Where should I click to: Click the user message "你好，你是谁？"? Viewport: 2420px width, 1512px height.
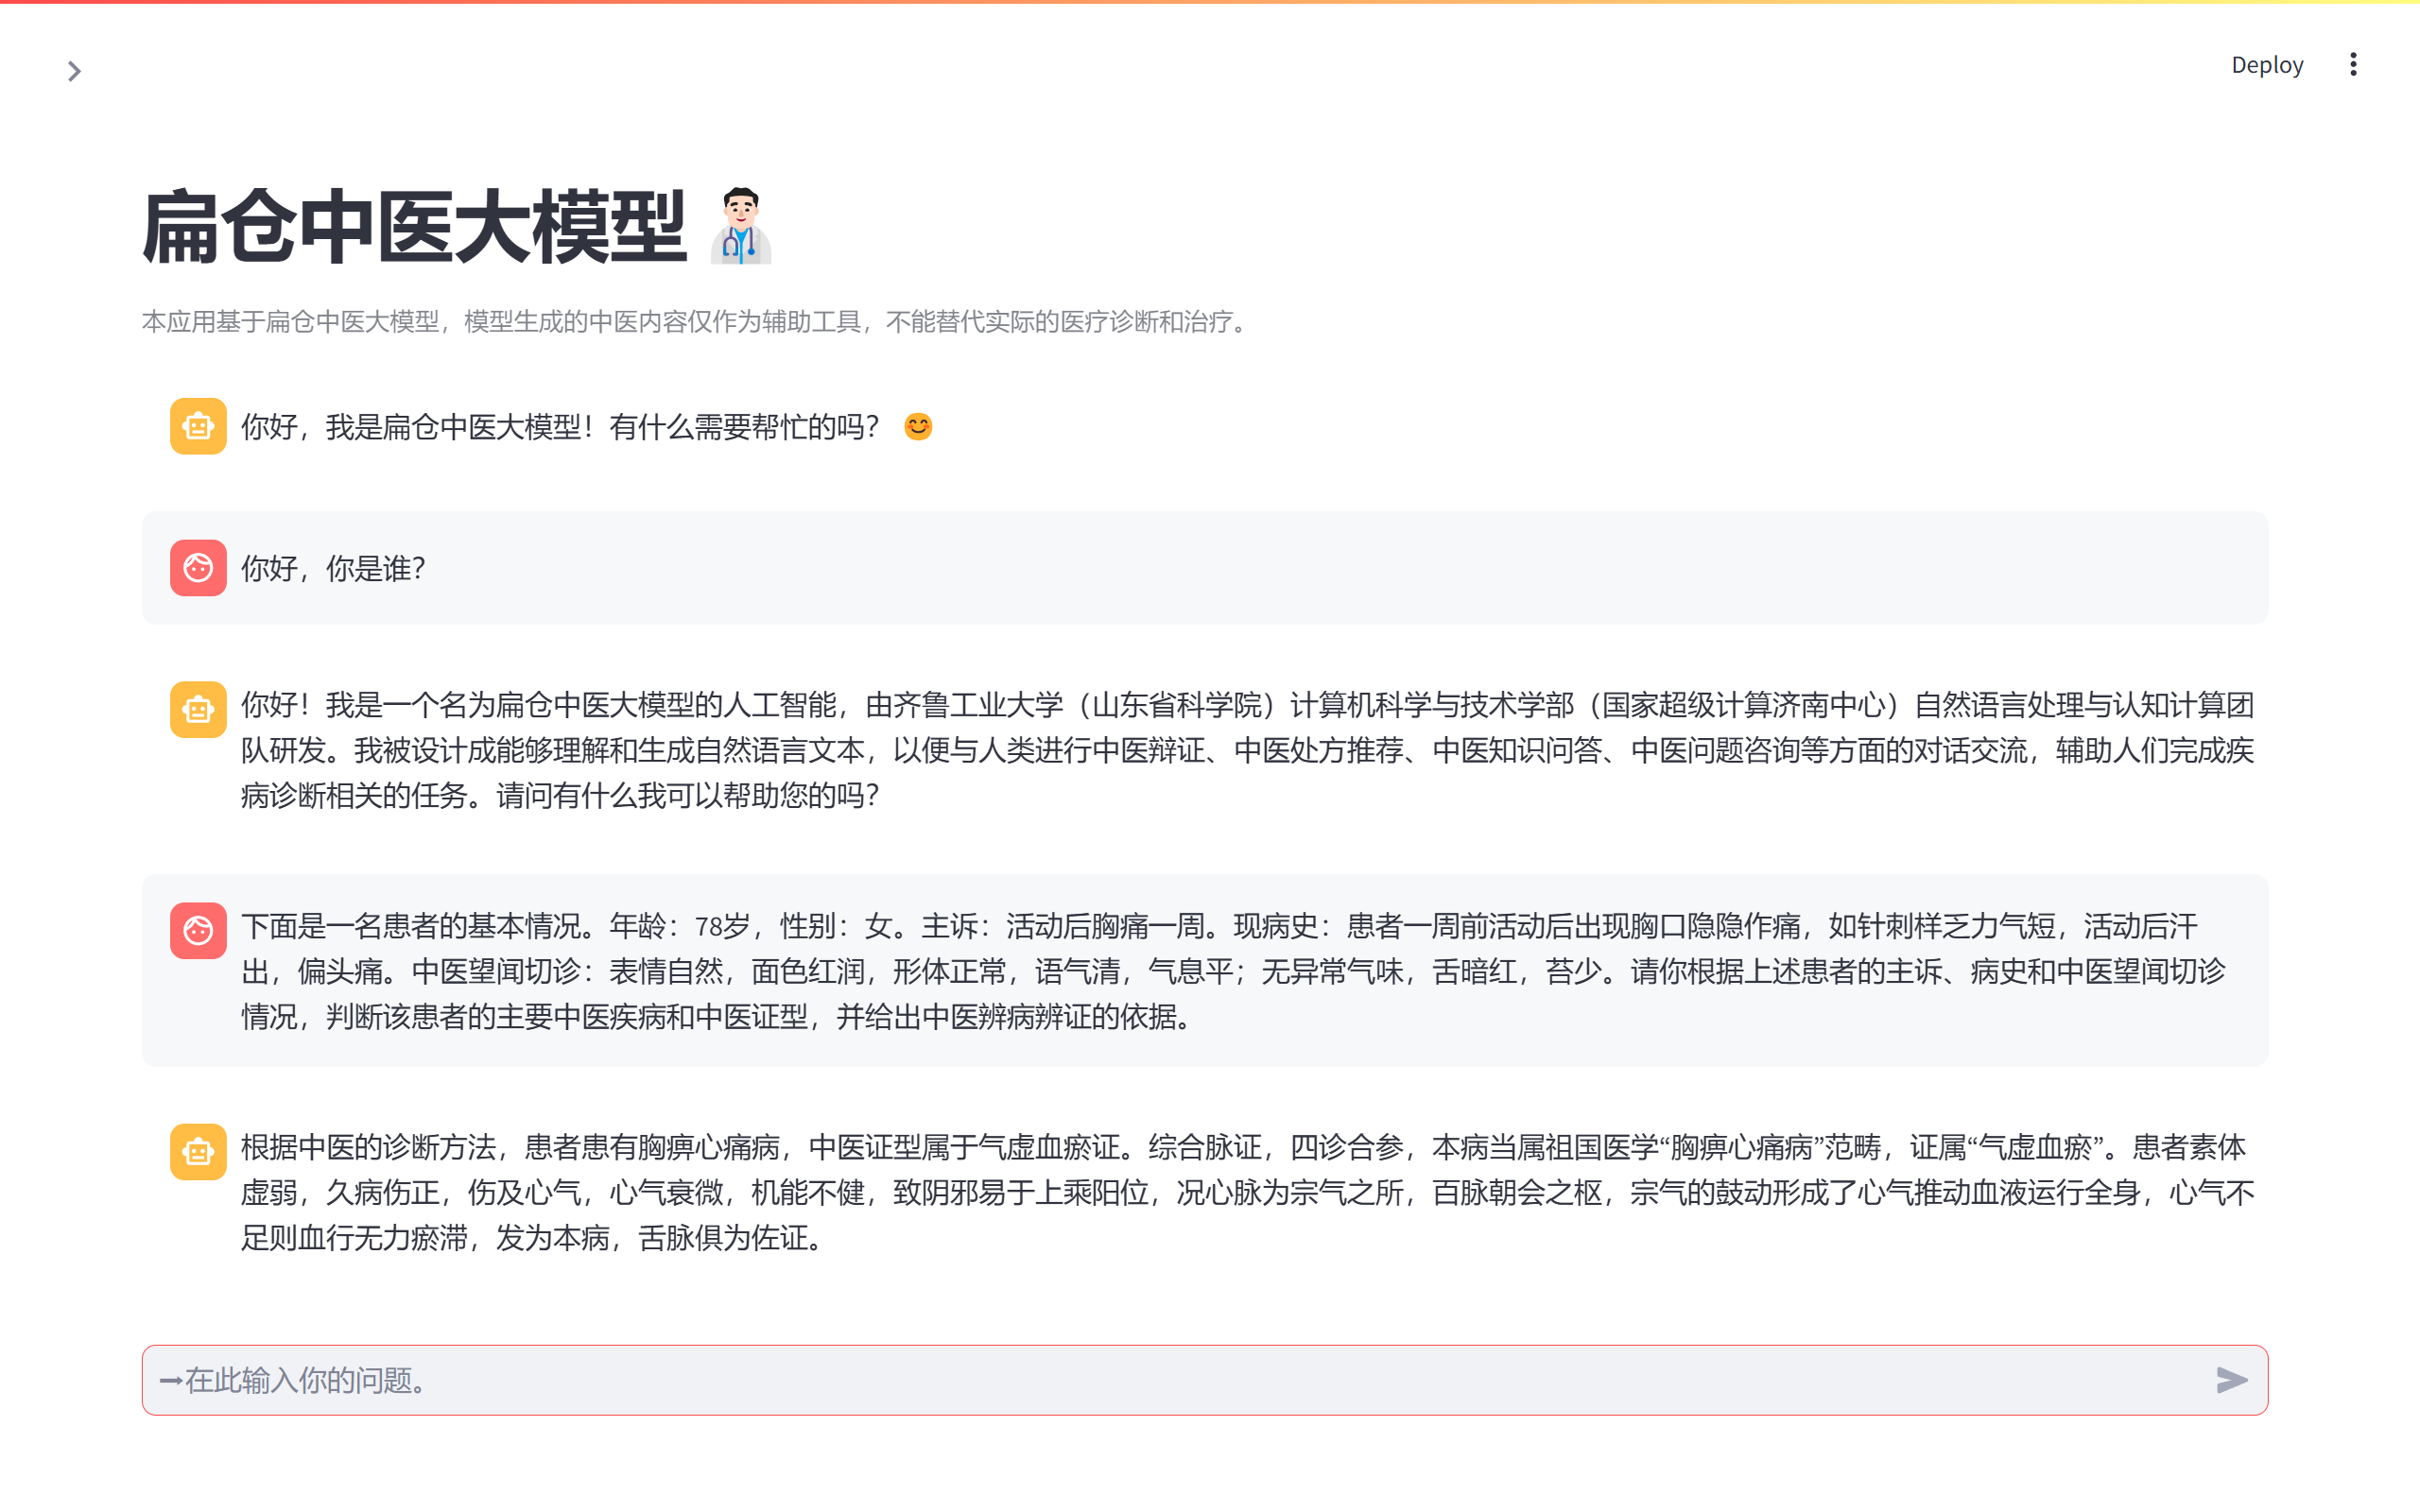(x=334, y=569)
